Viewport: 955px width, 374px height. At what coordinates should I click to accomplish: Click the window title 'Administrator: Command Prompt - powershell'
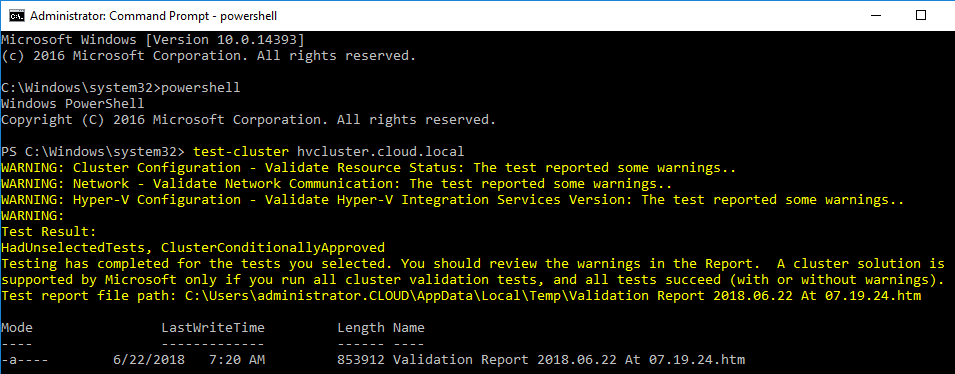tap(153, 16)
